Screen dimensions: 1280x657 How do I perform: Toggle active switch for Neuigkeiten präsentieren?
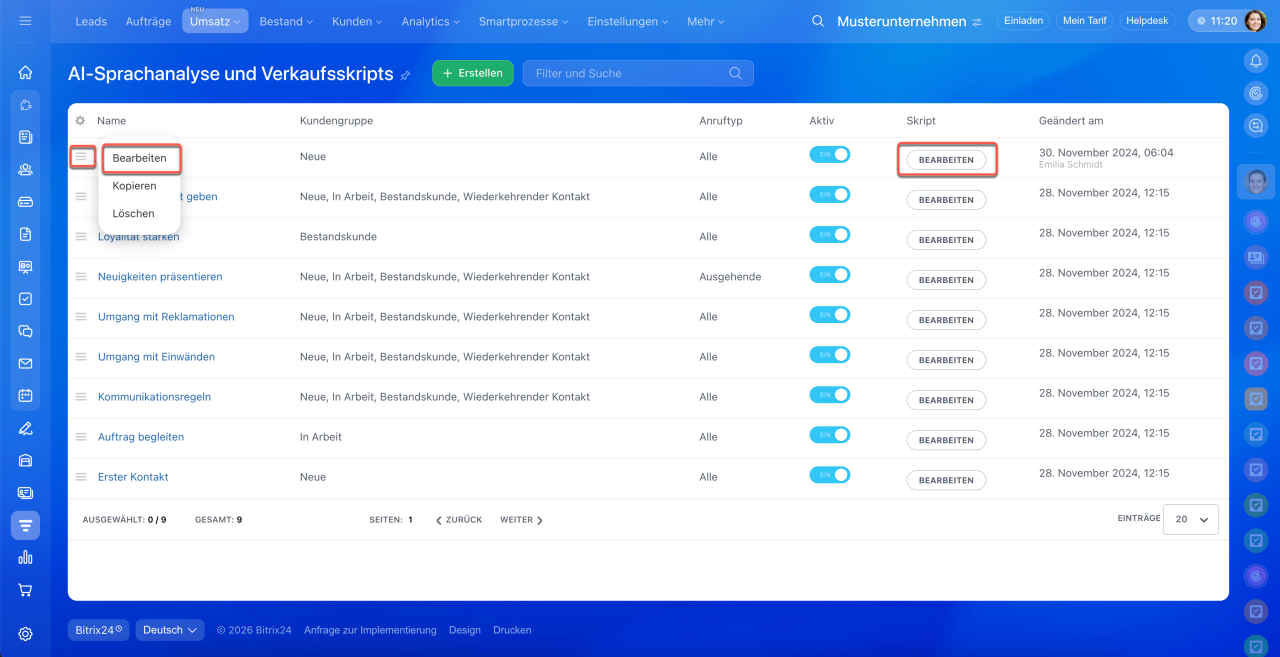click(829, 275)
